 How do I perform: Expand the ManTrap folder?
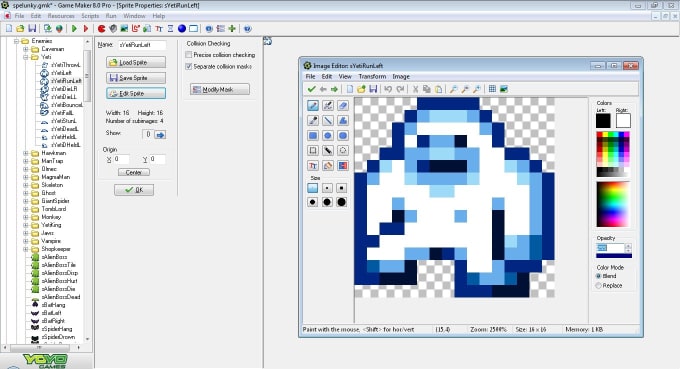pos(26,161)
